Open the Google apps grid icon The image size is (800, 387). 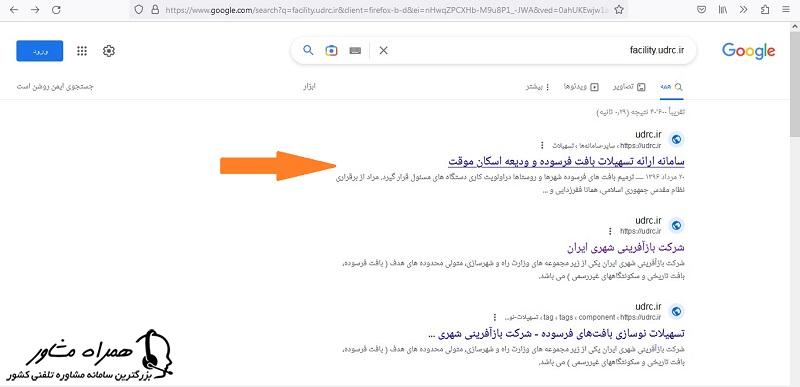82,51
